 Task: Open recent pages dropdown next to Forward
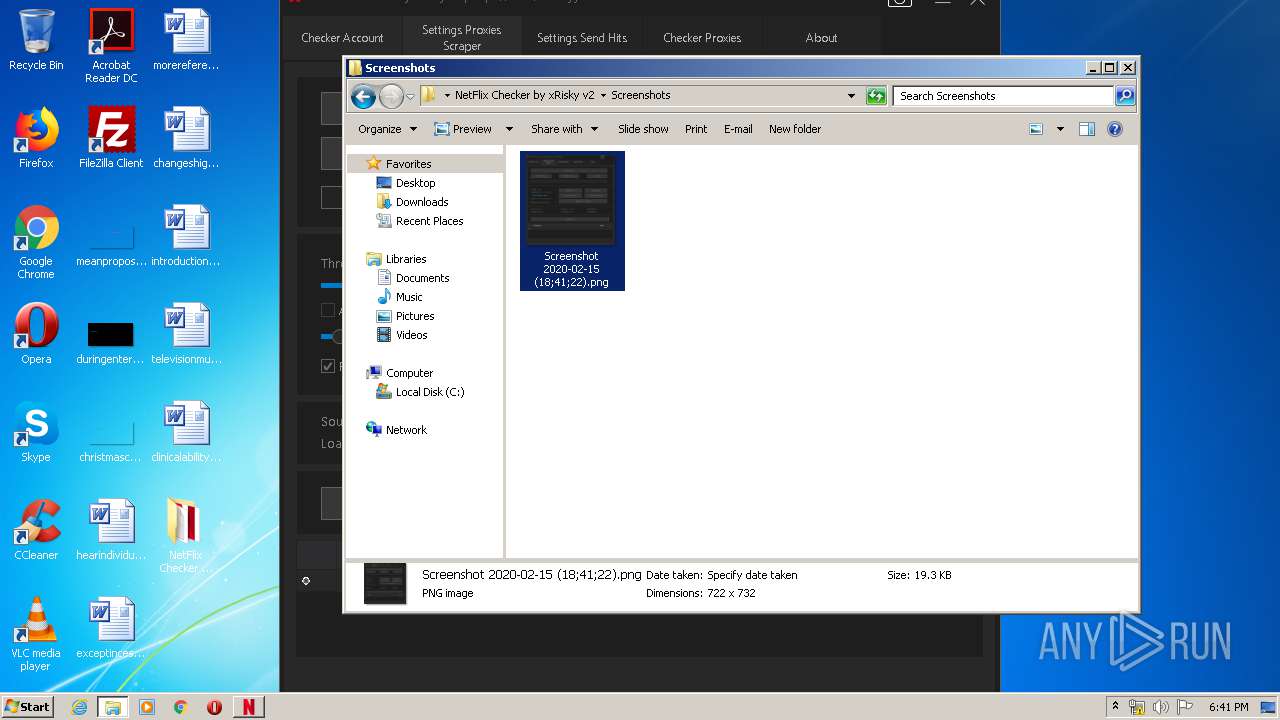point(410,97)
